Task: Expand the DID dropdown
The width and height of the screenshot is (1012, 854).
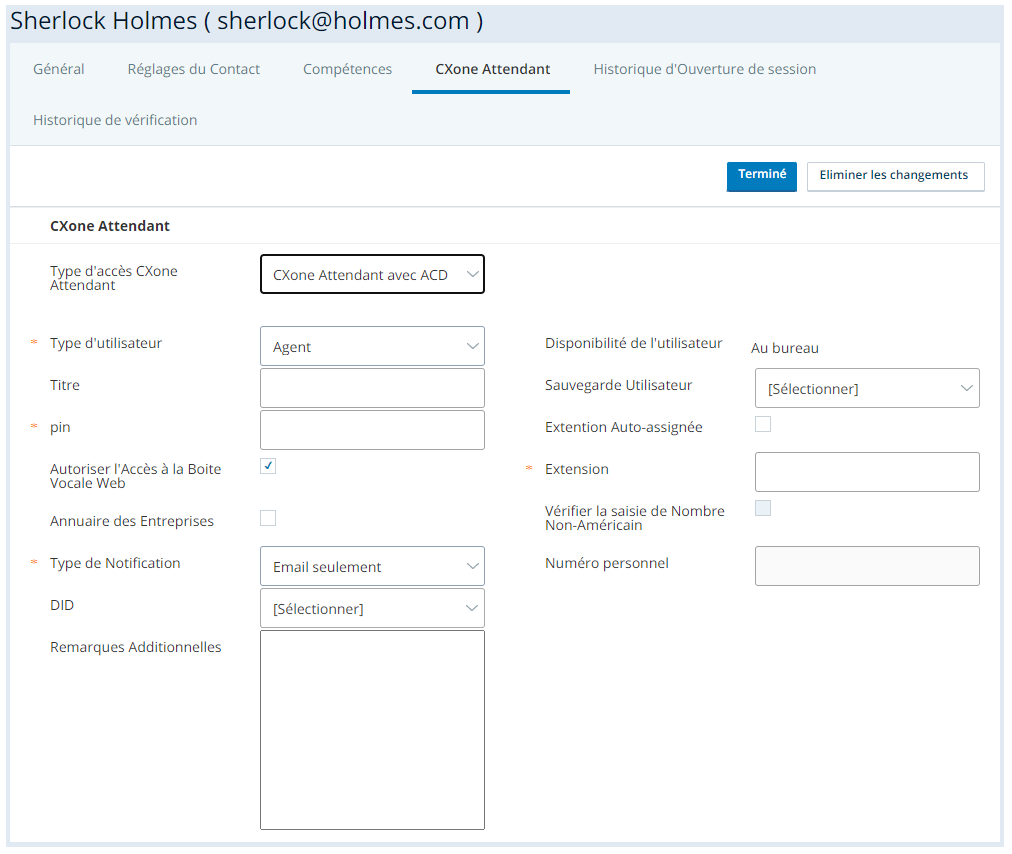Action: click(372, 609)
